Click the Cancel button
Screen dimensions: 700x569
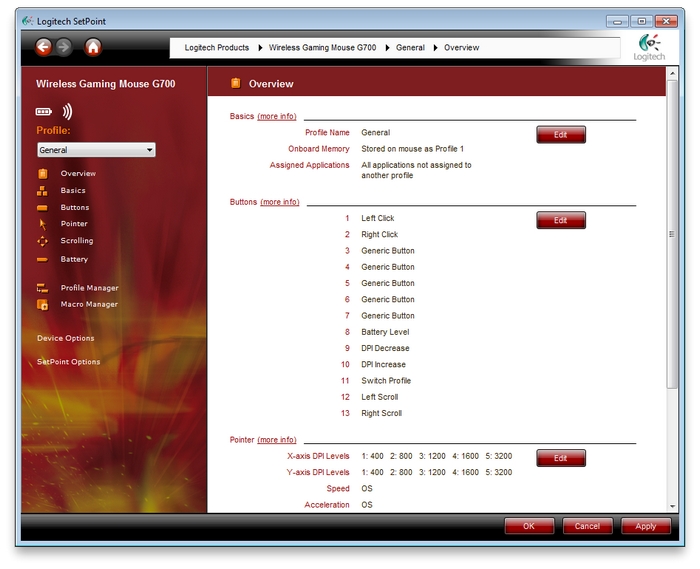(x=587, y=526)
